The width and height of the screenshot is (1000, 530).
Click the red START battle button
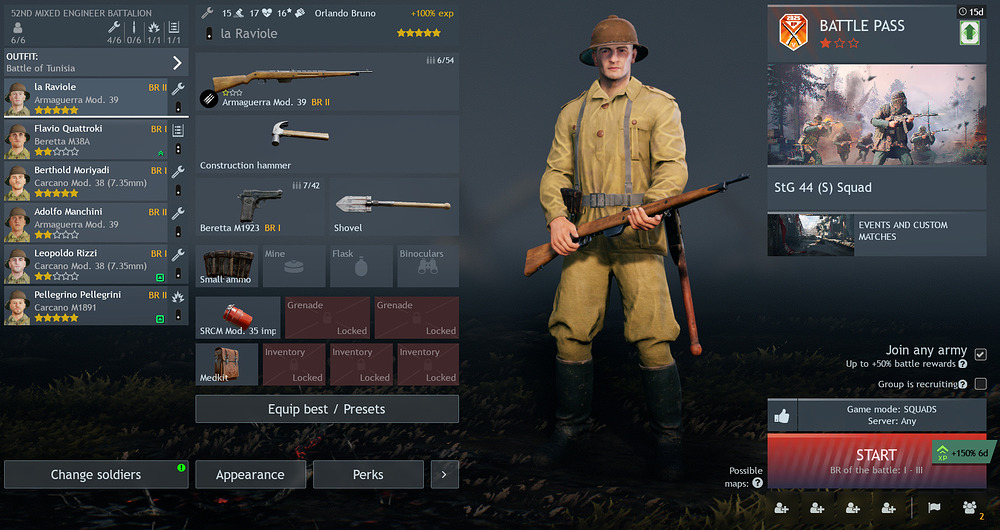876,461
